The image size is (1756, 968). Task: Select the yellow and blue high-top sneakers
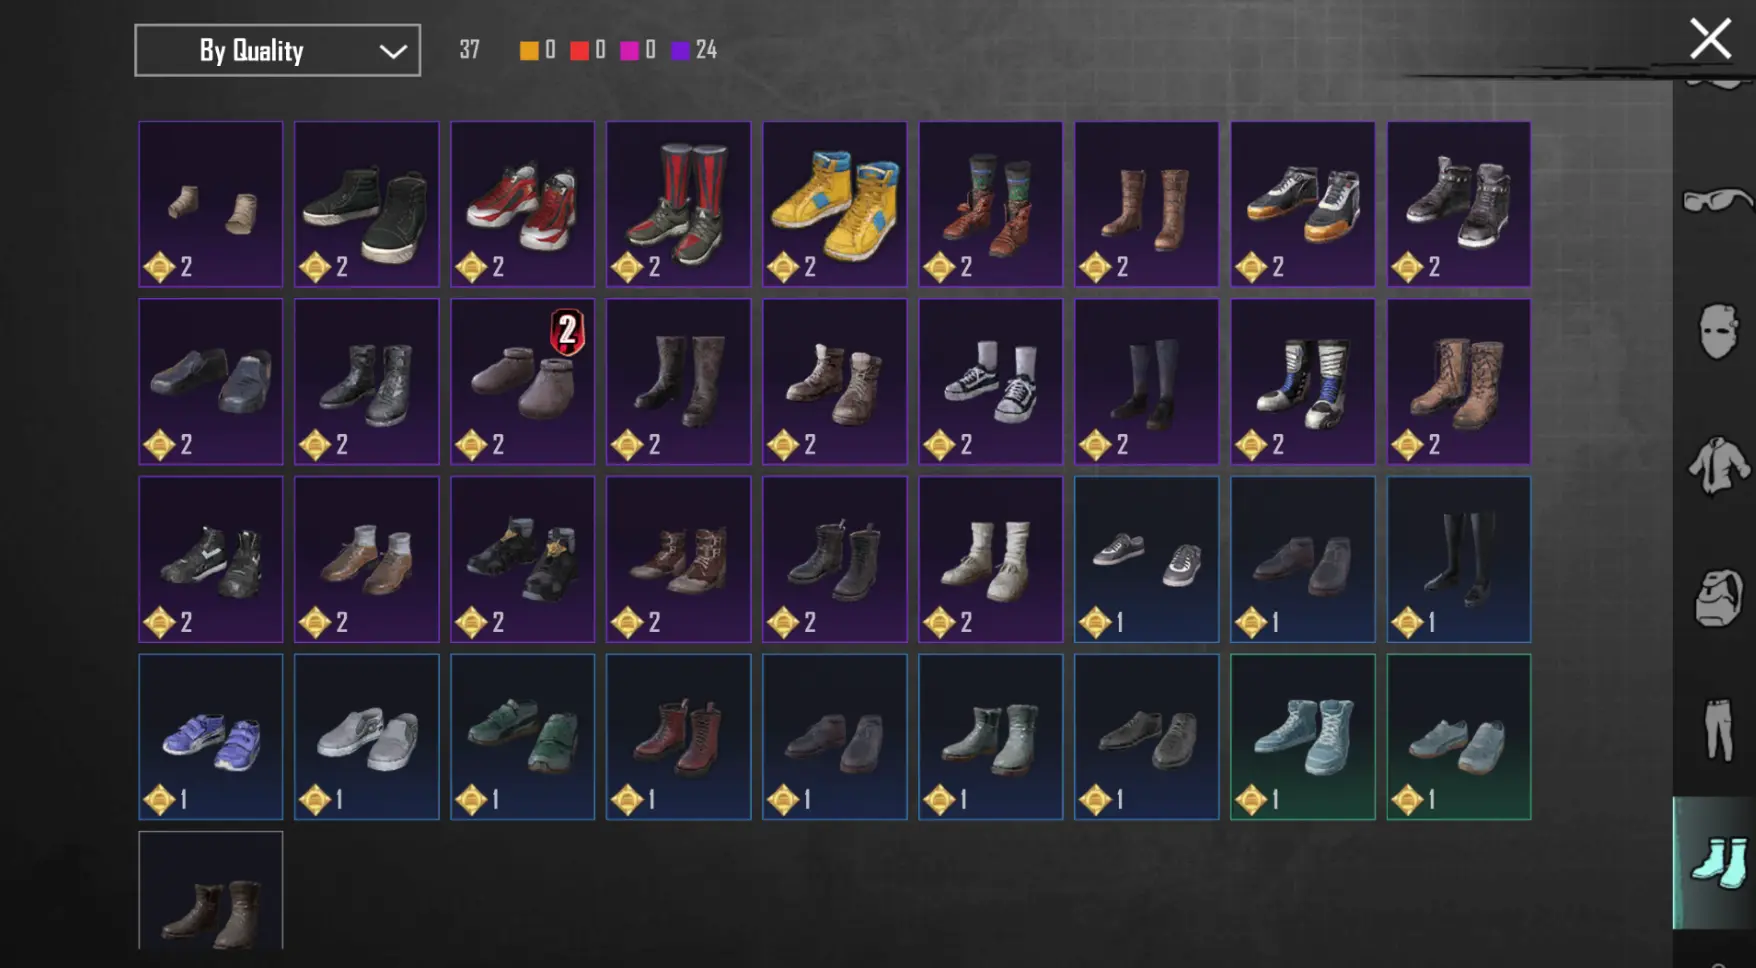click(834, 204)
